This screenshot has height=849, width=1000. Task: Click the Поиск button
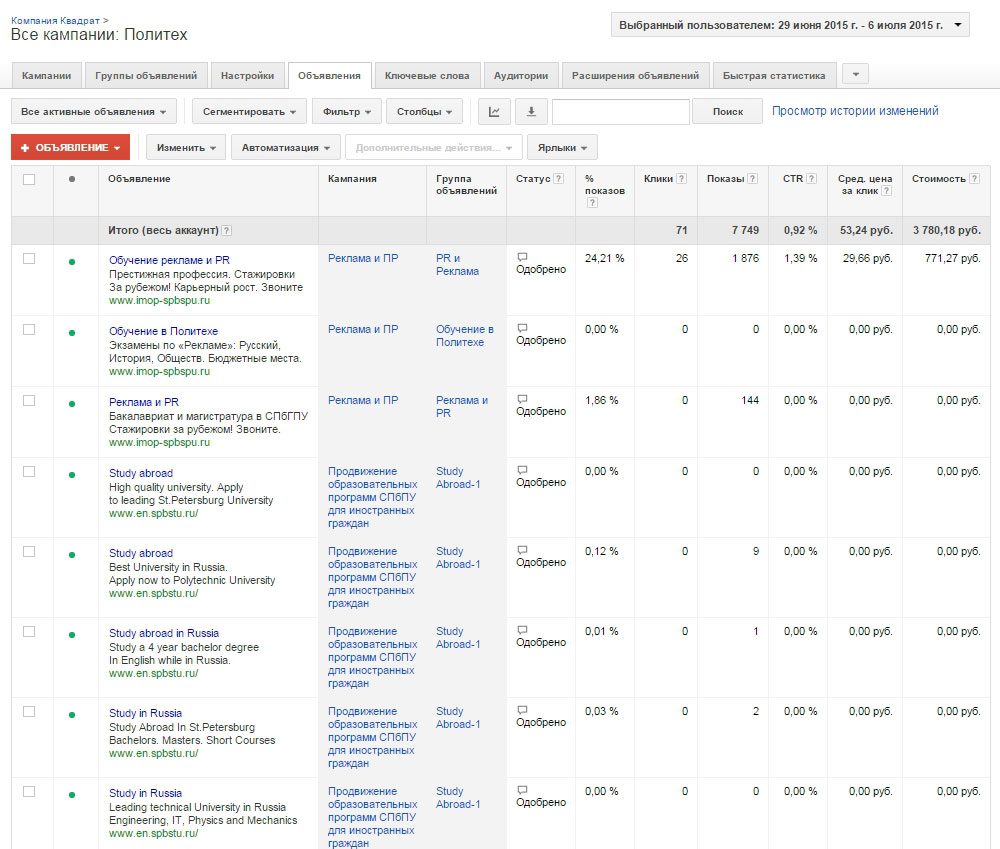point(728,112)
